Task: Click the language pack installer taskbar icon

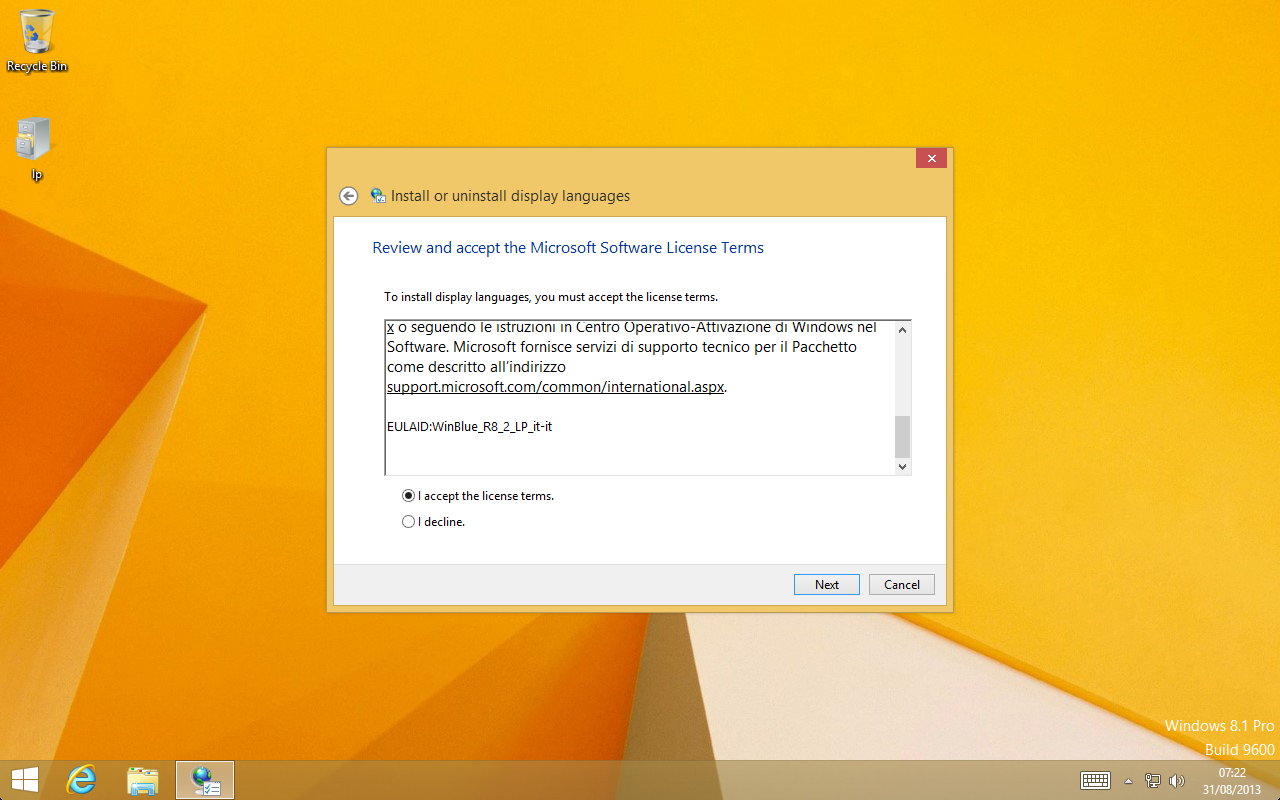Action: pyautogui.click(x=205, y=780)
